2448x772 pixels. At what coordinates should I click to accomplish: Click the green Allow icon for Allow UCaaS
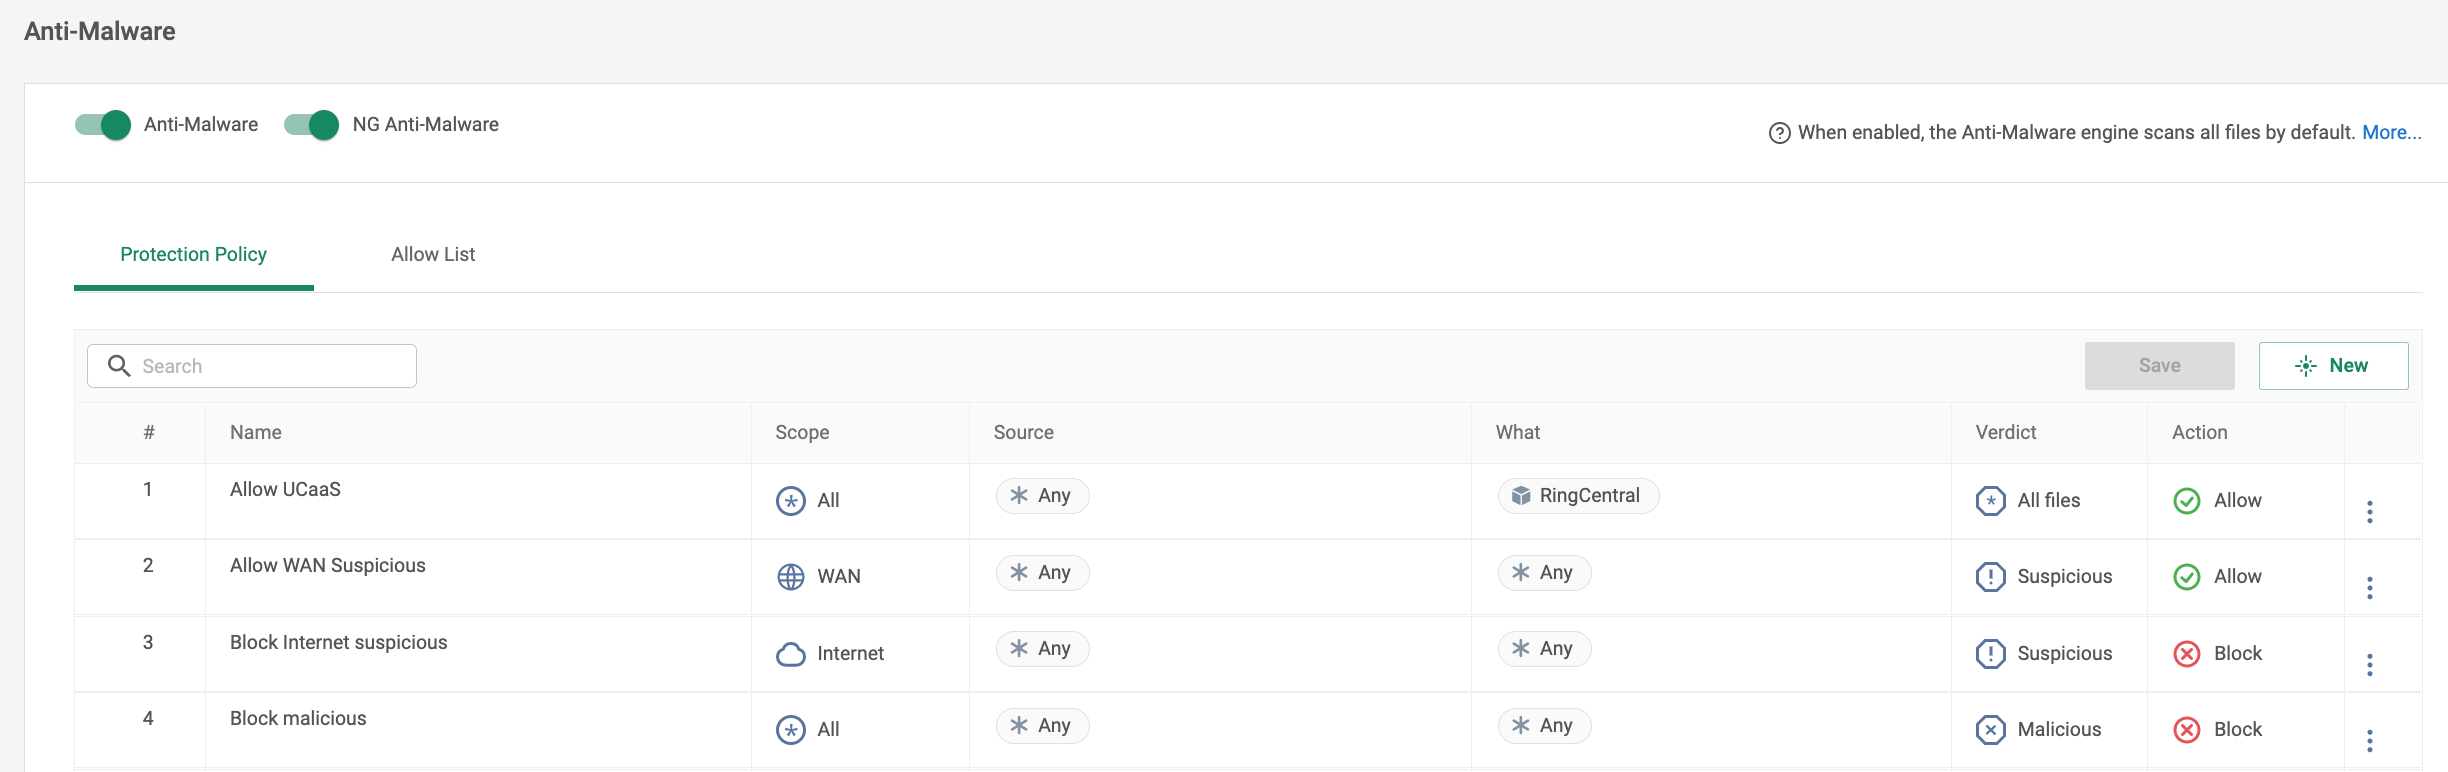point(2186,501)
